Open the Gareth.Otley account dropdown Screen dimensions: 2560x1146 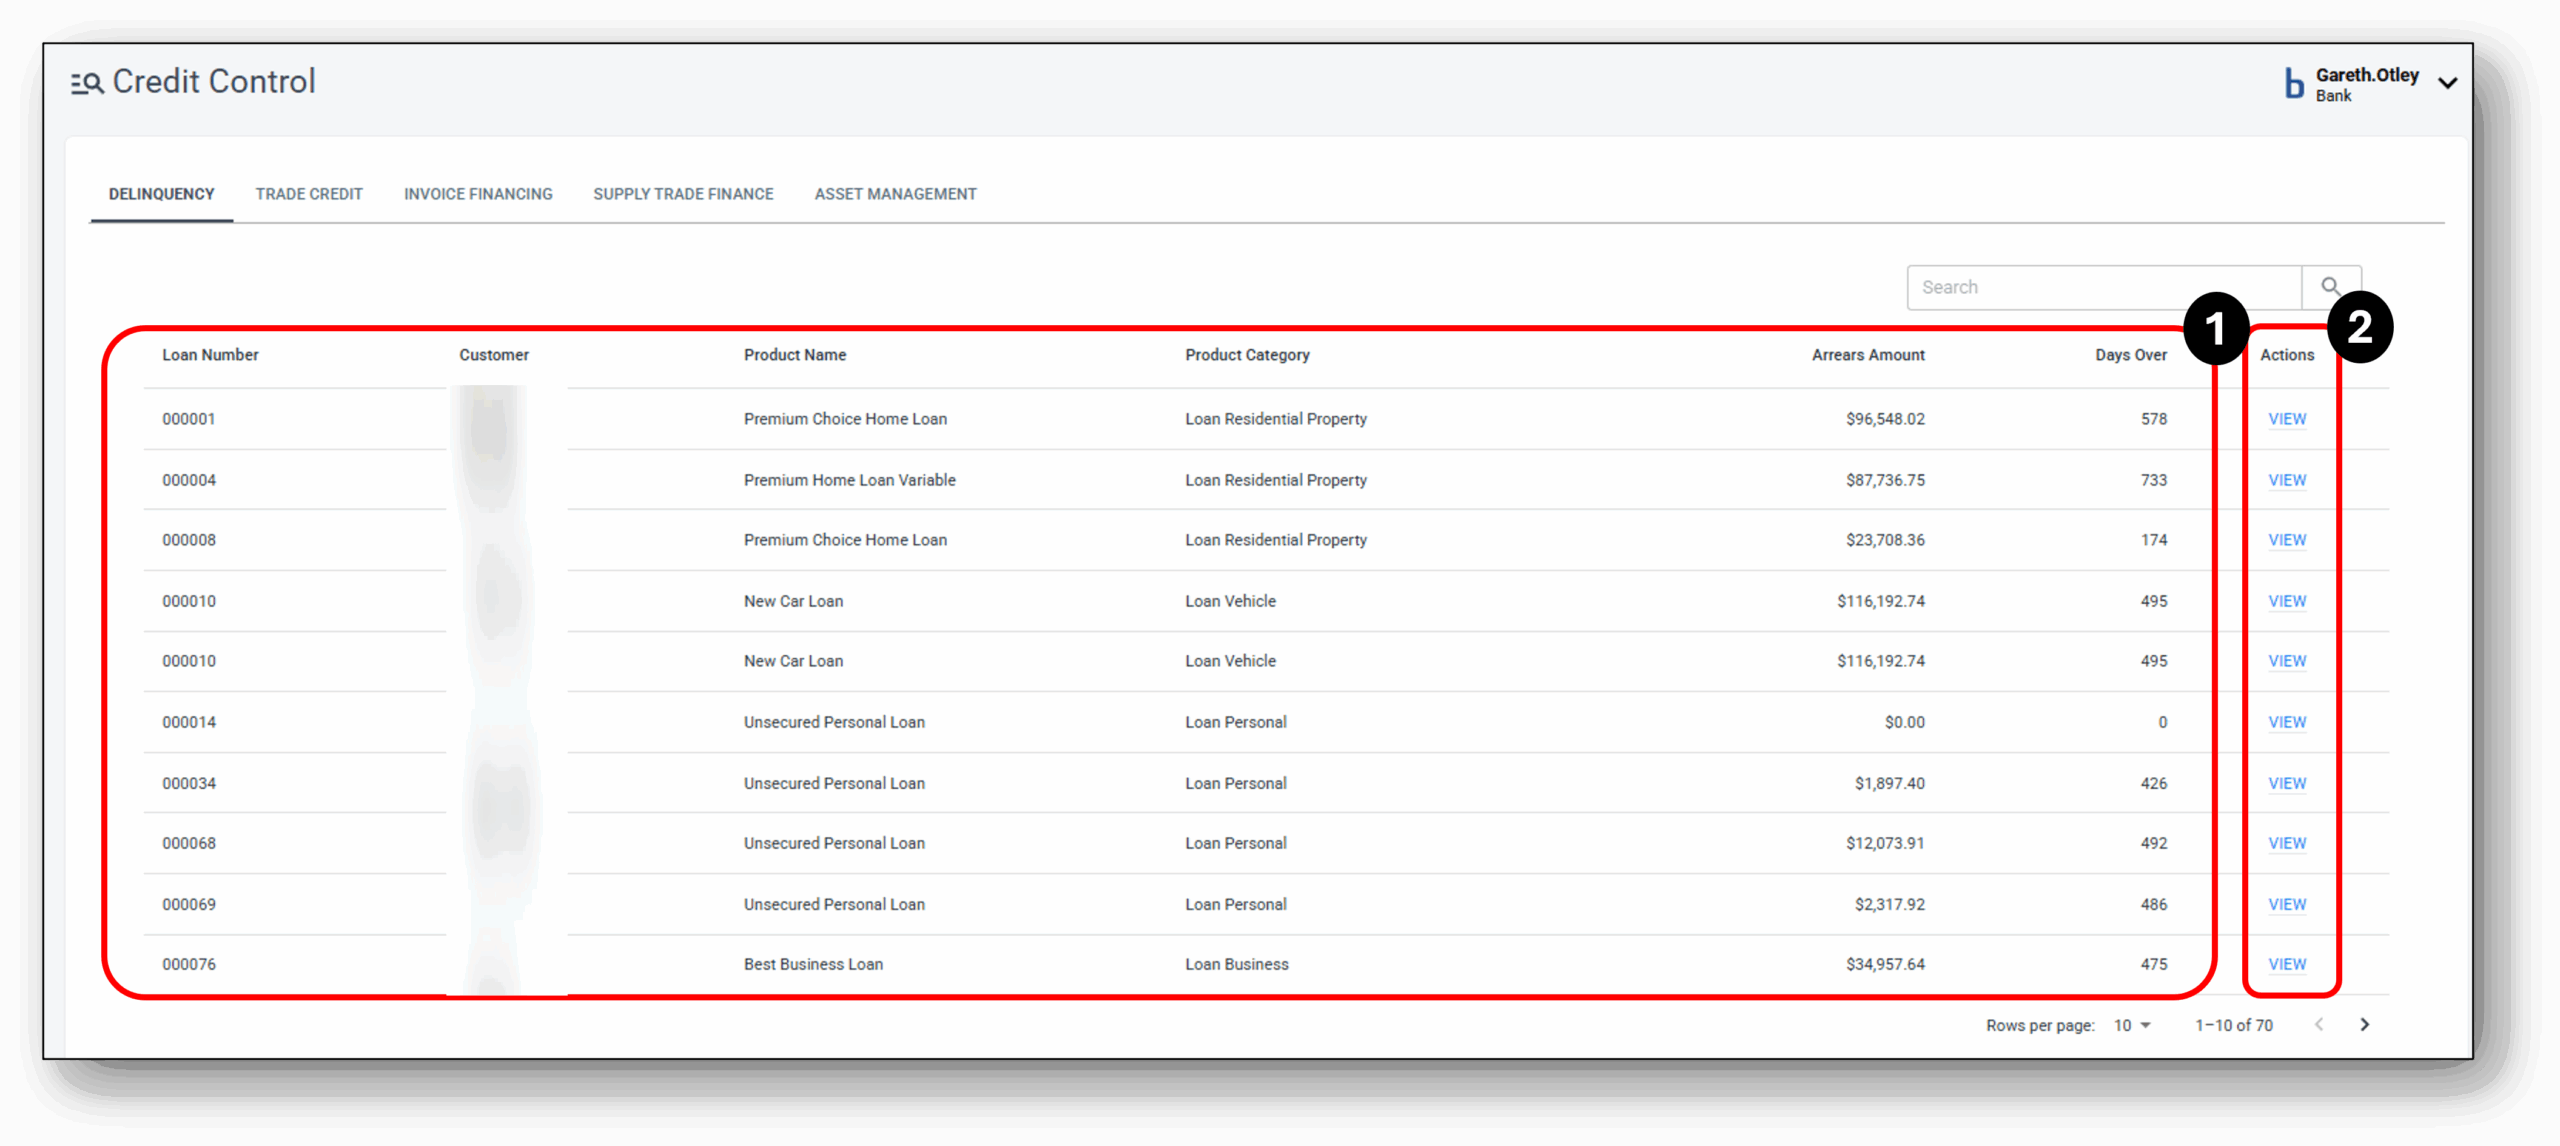click(2448, 84)
